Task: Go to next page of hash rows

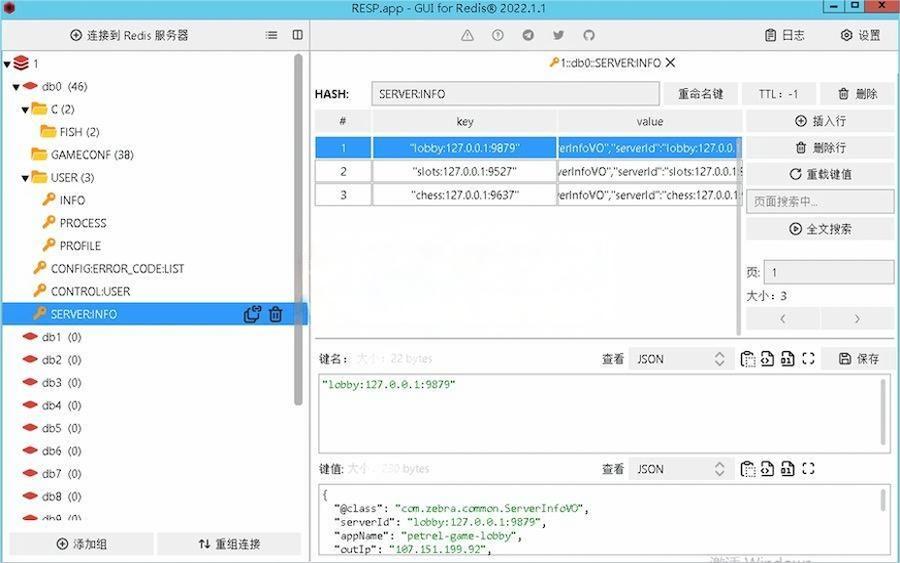Action: coord(857,319)
